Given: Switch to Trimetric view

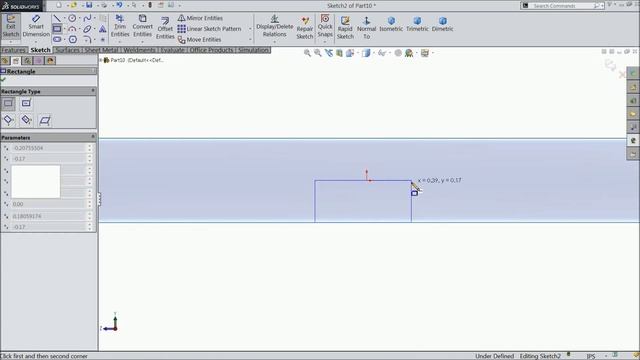Looking at the screenshot, I should pos(417,24).
